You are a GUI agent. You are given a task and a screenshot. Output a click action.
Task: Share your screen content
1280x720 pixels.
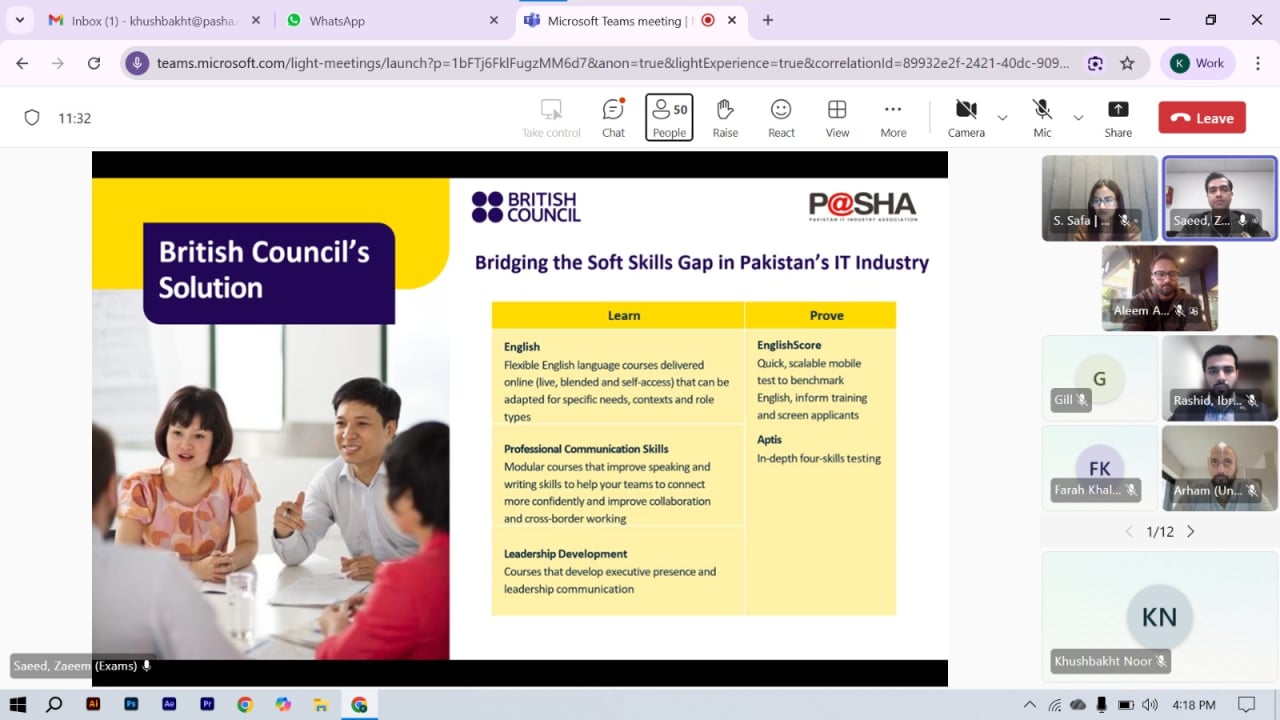[1118, 118]
